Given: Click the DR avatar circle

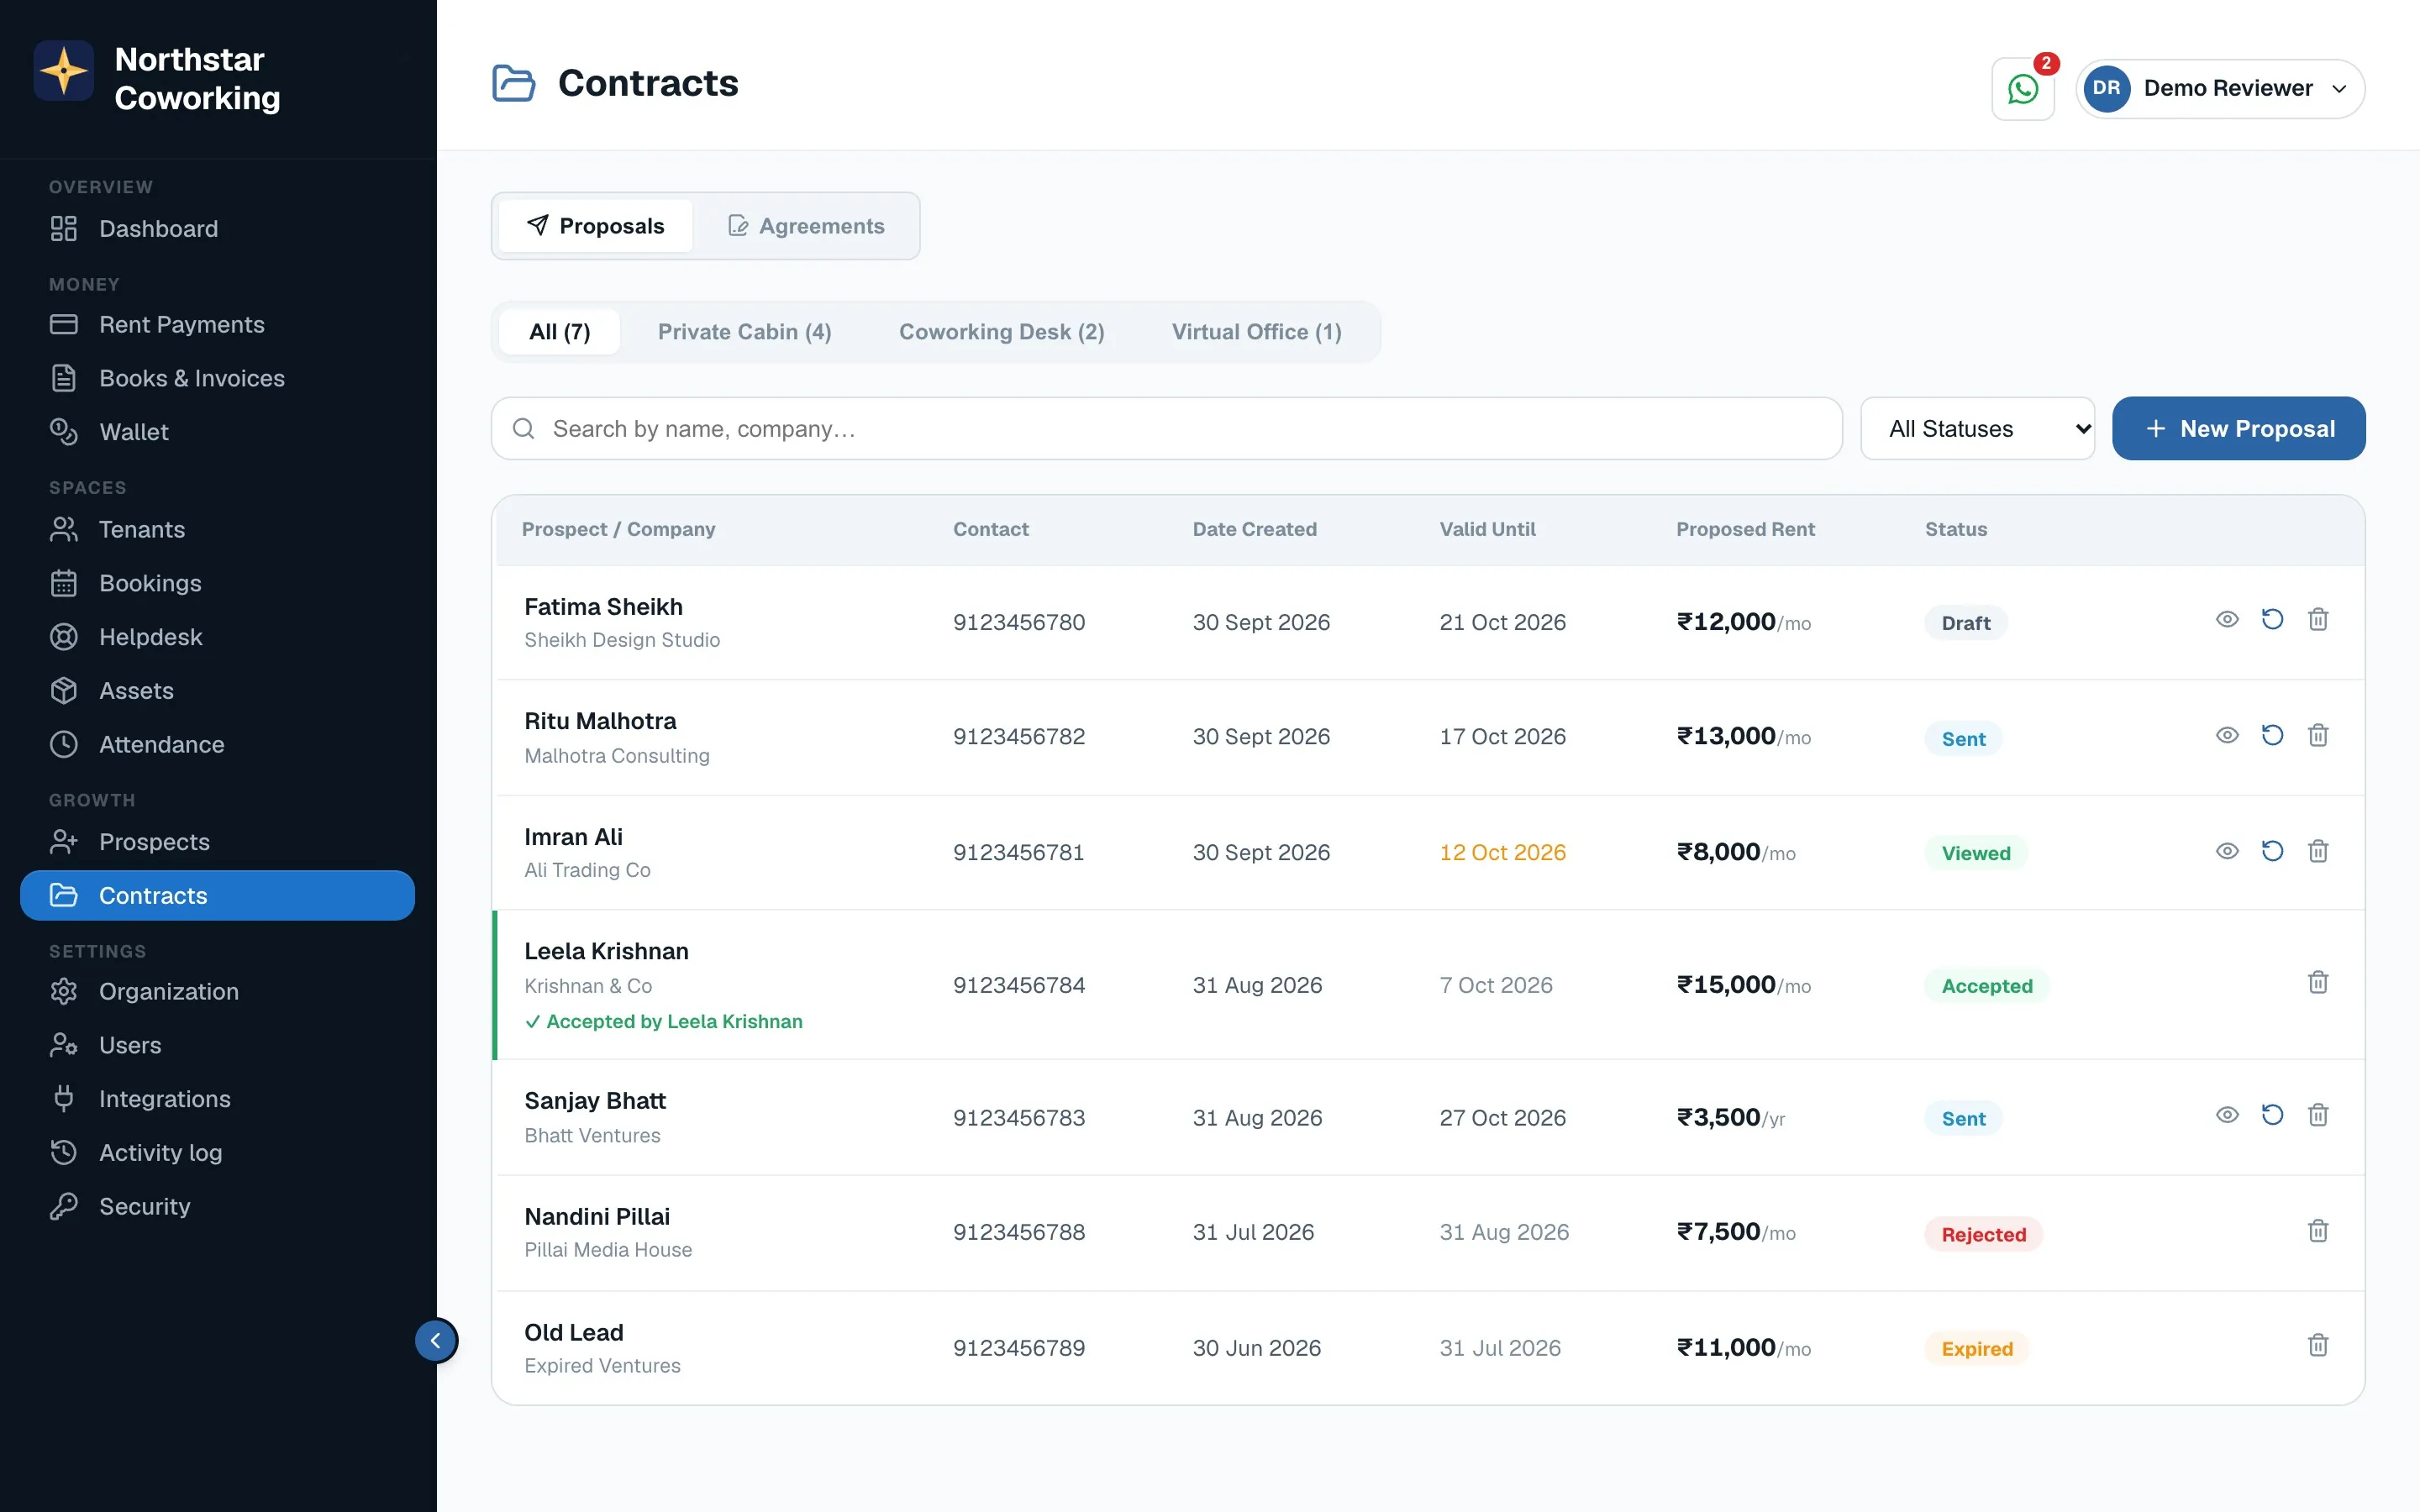Looking at the screenshot, I should pos(2106,88).
